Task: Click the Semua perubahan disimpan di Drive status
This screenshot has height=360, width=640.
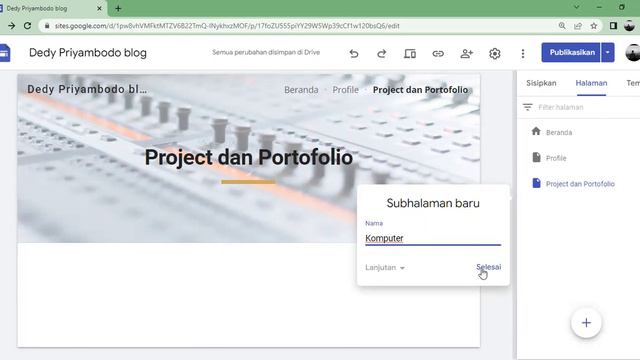Action: tap(266, 53)
